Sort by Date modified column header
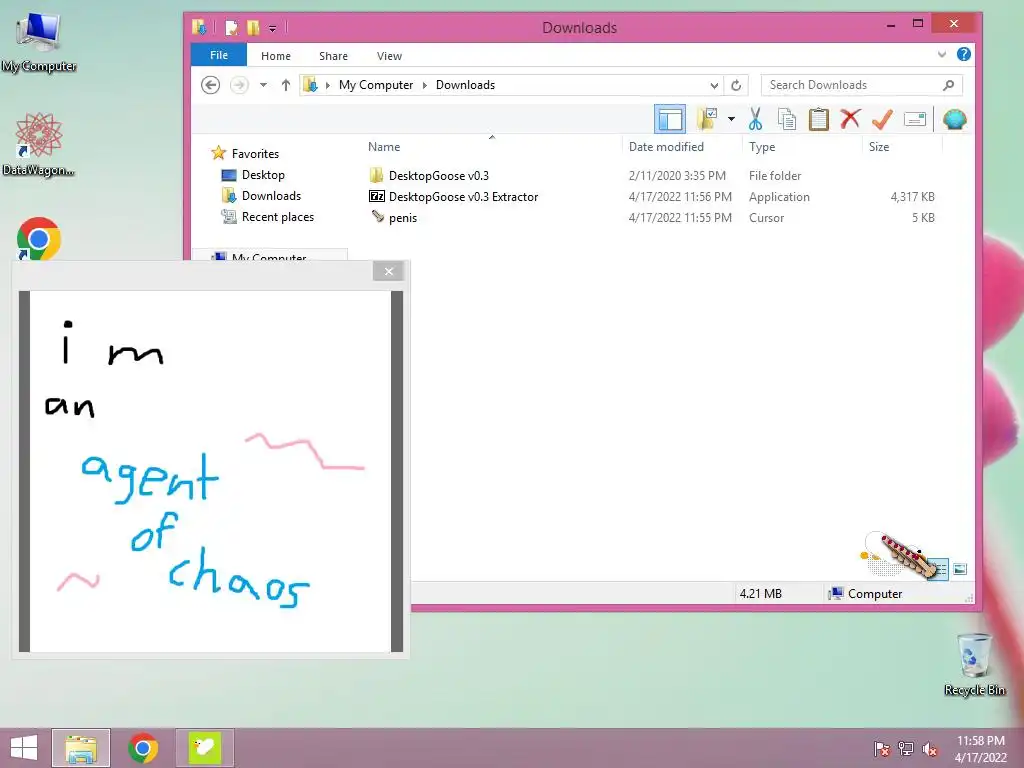This screenshot has width=1024, height=768. coord(666,147)
